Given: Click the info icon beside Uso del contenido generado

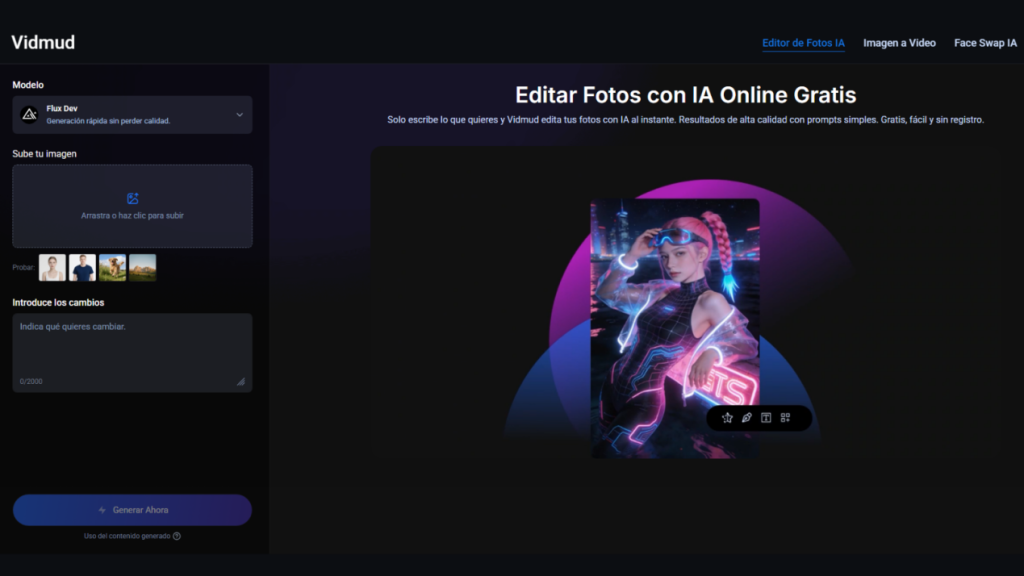Looking at the screenshot, I should point(176,535).
